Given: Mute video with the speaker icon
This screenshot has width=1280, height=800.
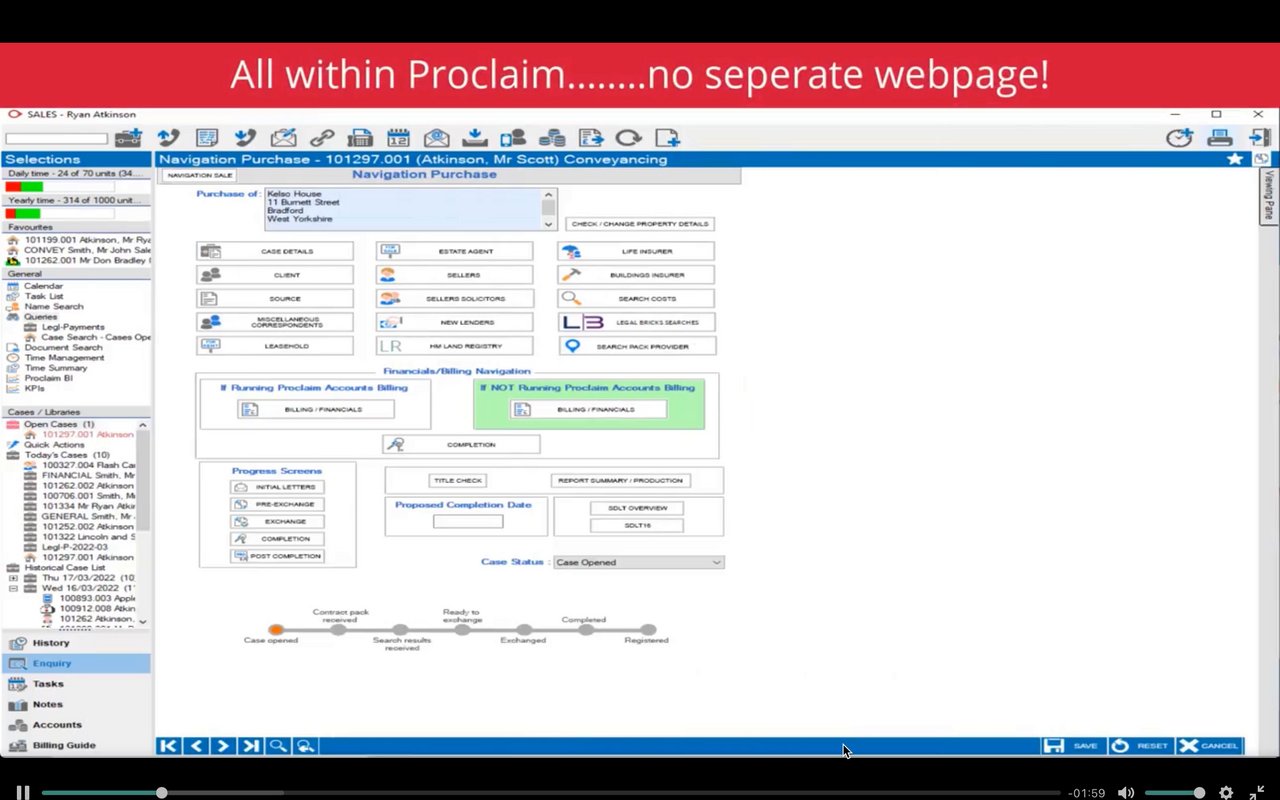Looking at the screenshot, I should (1125, 793).
